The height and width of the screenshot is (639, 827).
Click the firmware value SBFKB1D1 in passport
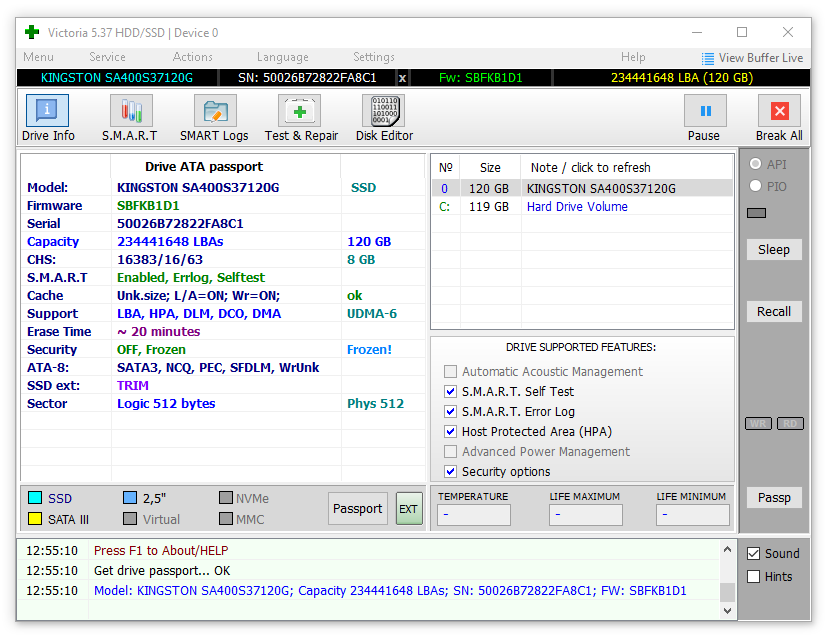[148, 206]
